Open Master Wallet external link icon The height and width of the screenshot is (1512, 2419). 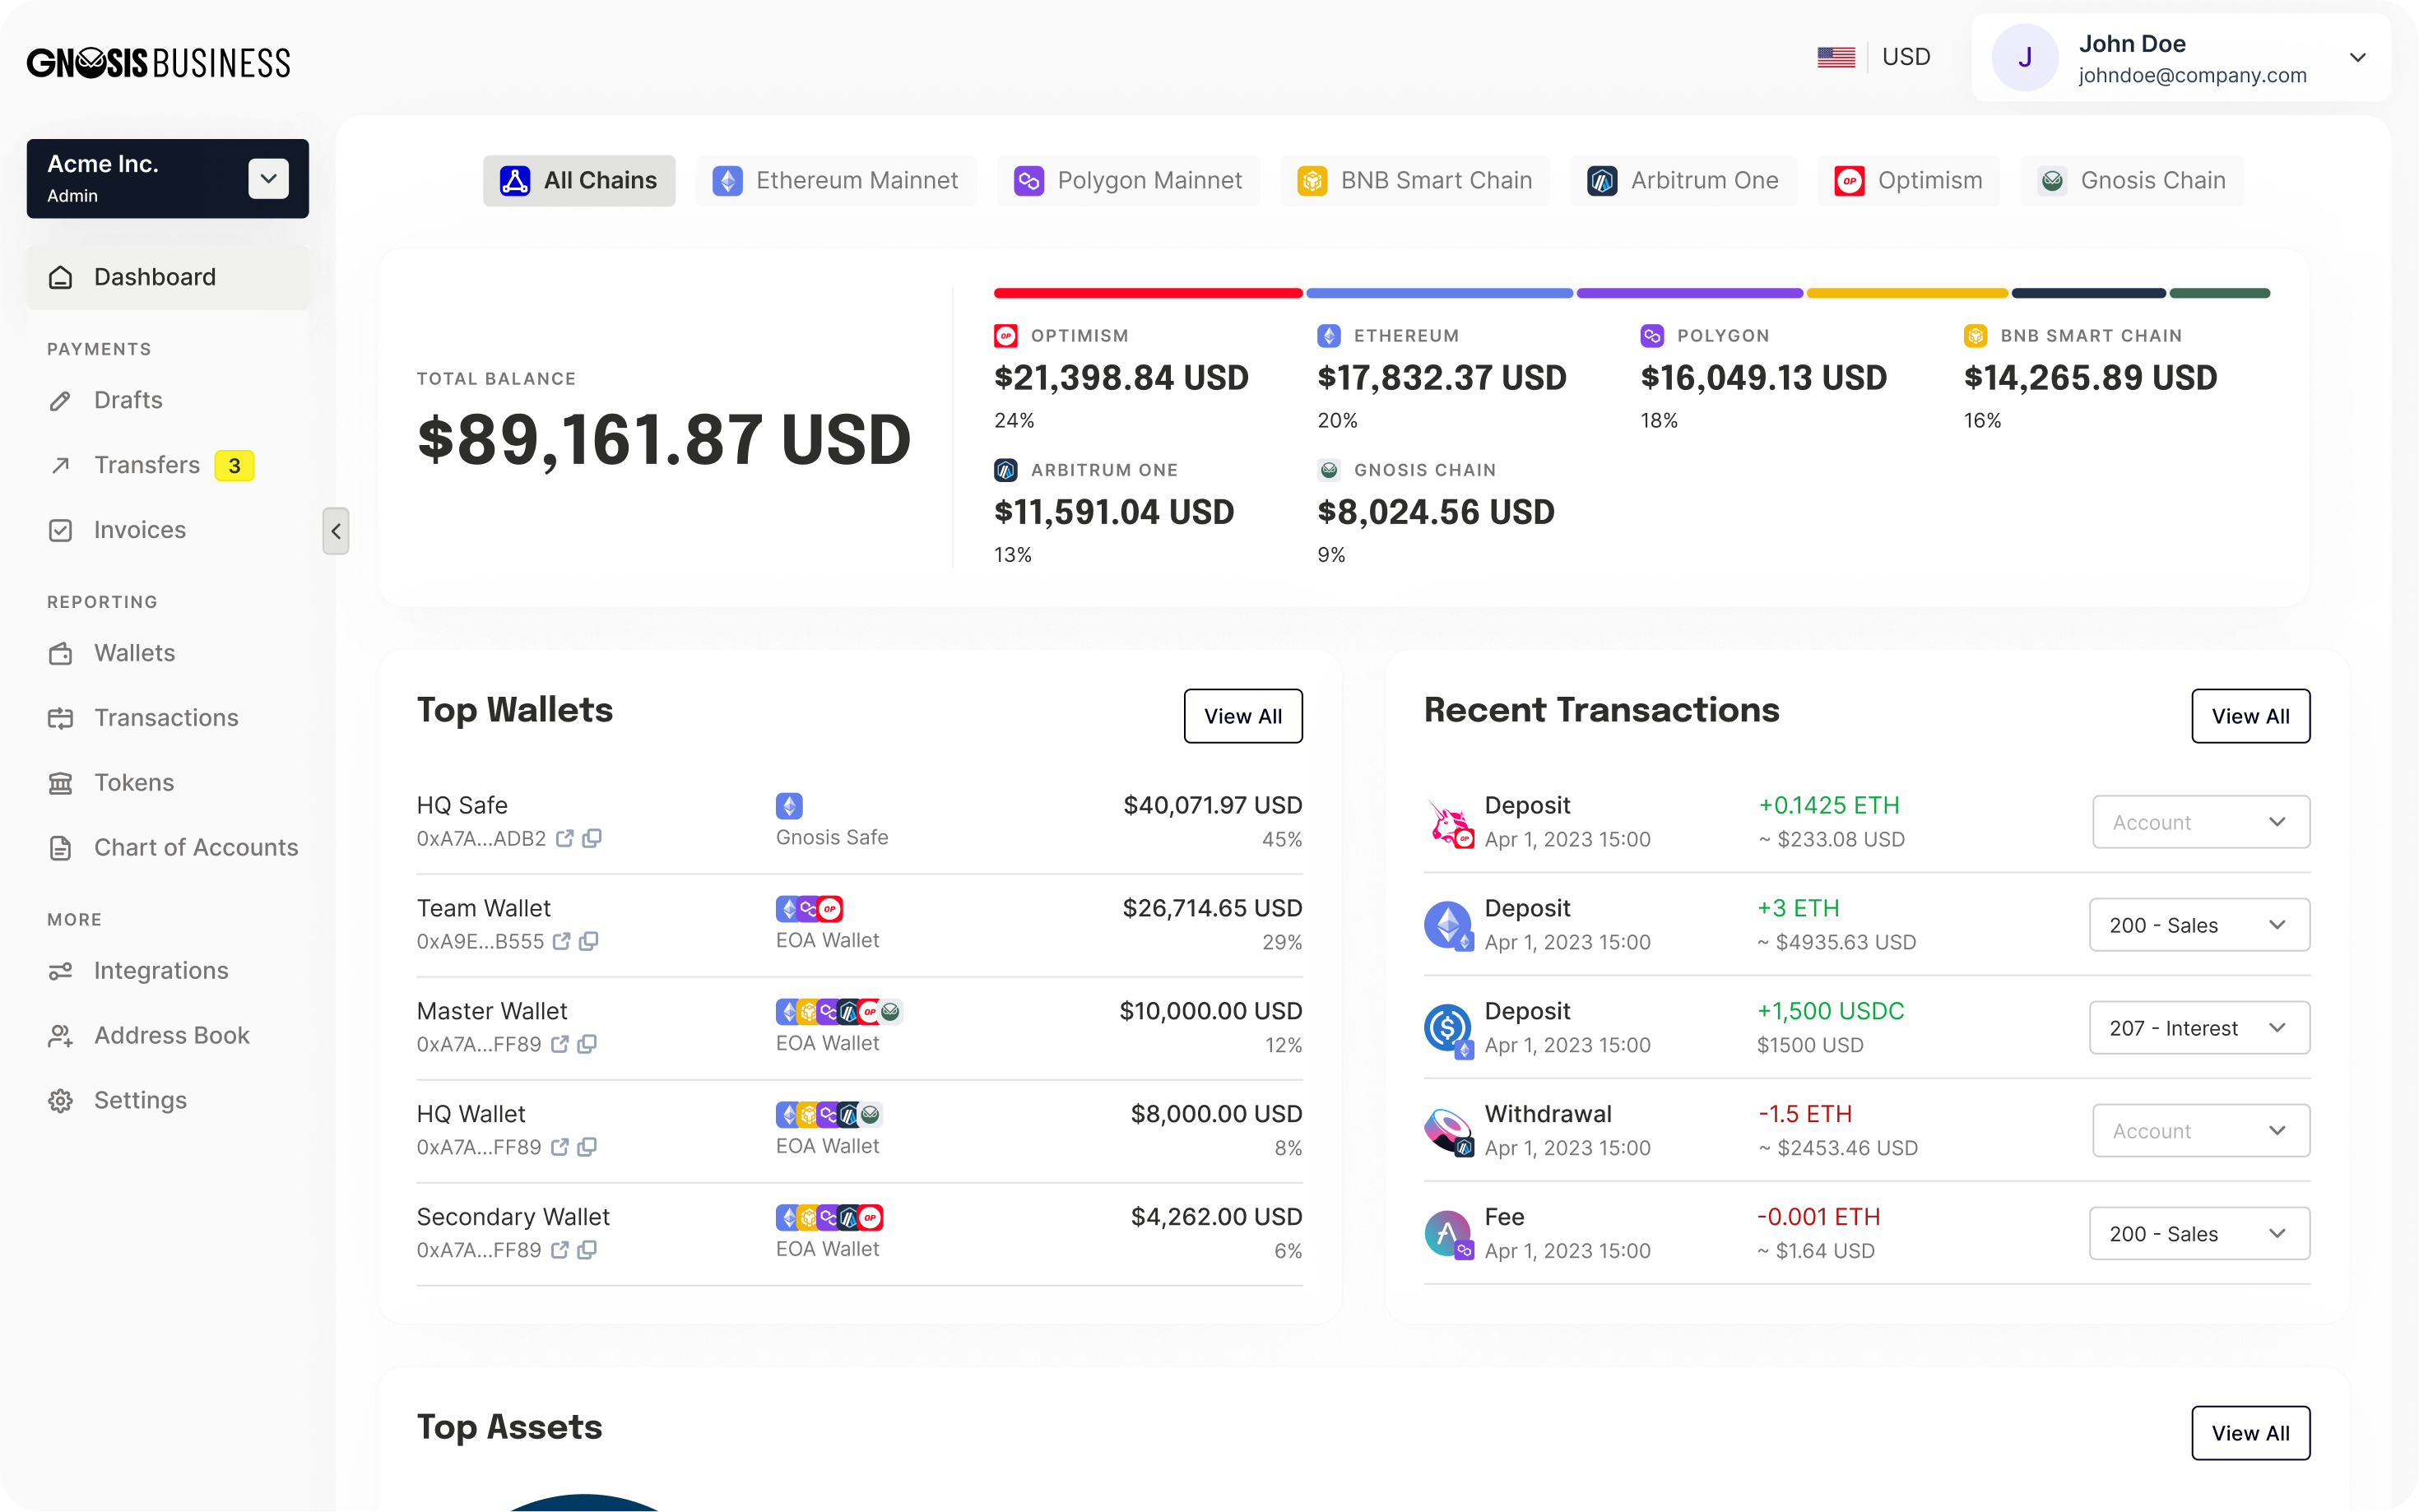pos(560,1044)
